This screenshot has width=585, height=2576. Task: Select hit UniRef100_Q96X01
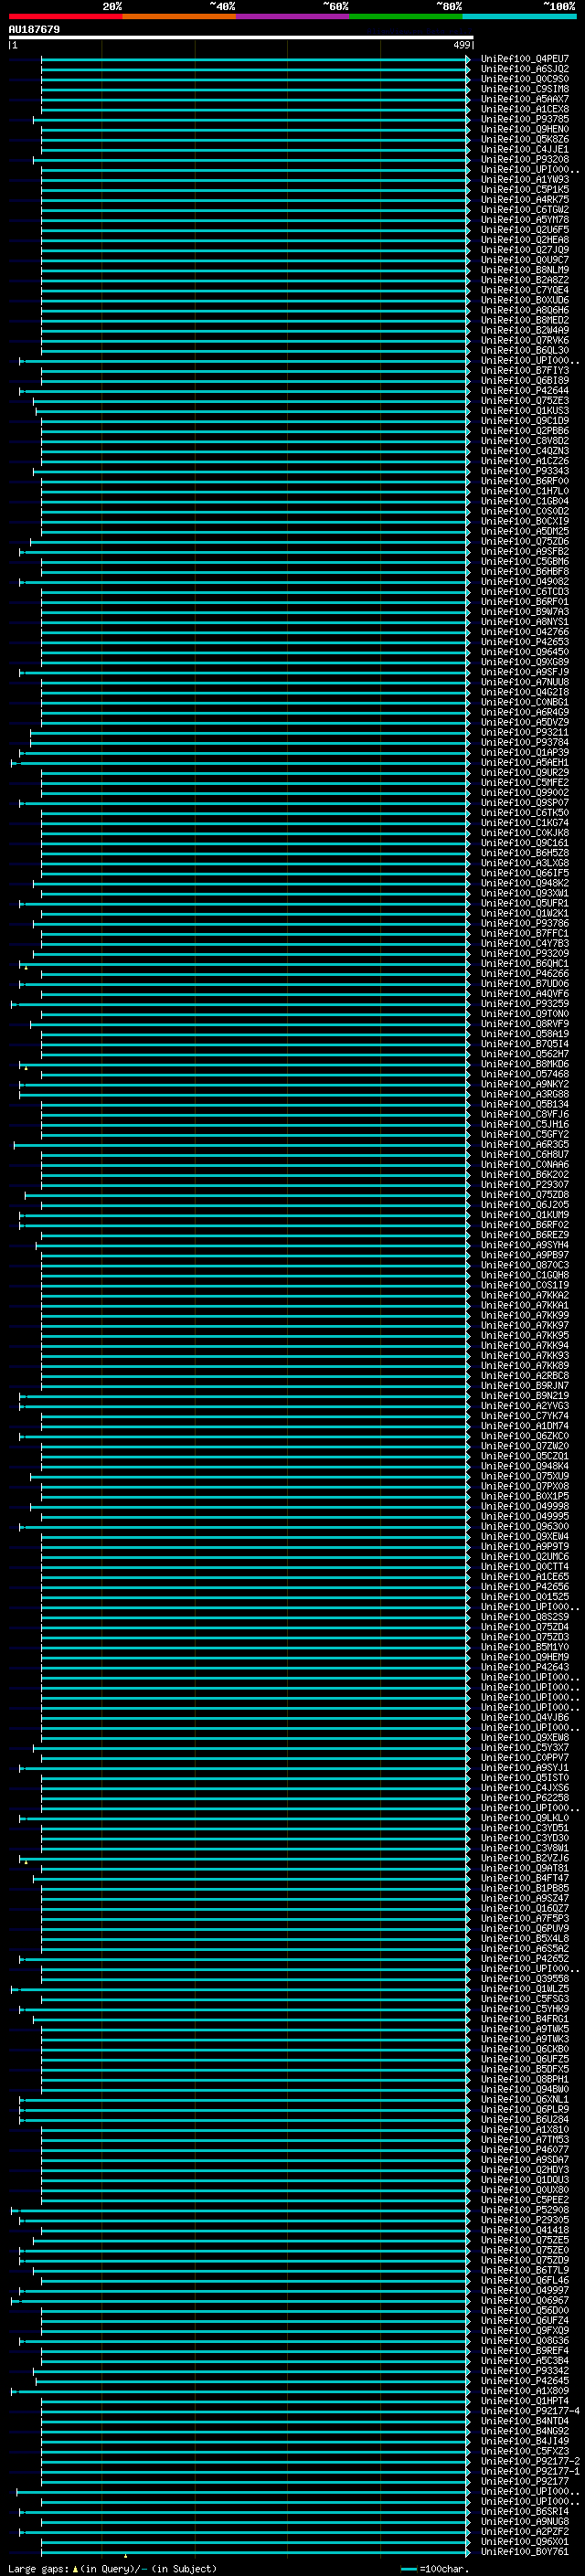pyautogui.click(x=524, y=2541)
